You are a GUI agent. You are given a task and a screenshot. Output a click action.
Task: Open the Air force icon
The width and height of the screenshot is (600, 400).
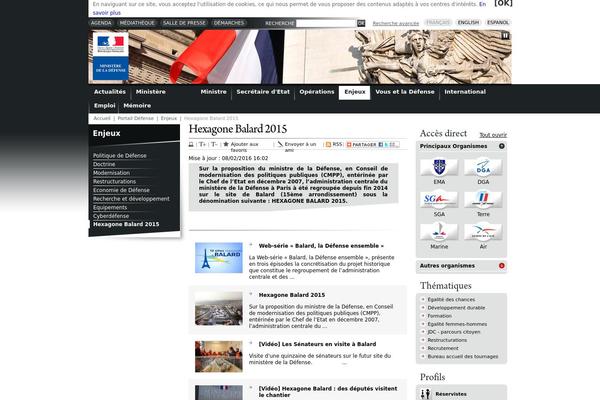(483, 232)
